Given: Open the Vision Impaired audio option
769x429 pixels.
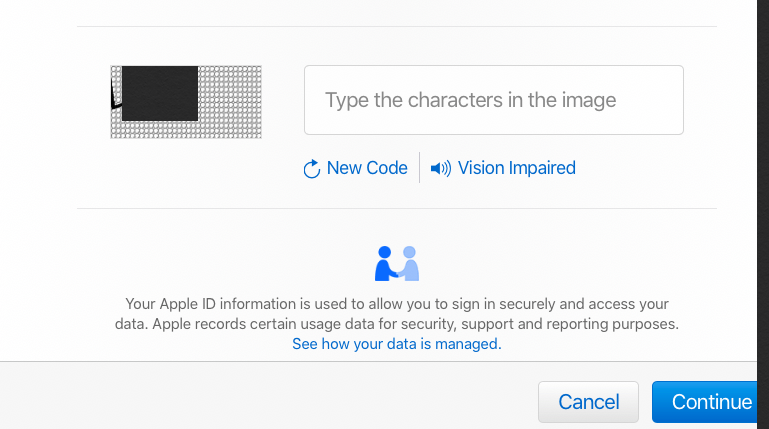Looking at the screenshot, I should pos(503,168).
